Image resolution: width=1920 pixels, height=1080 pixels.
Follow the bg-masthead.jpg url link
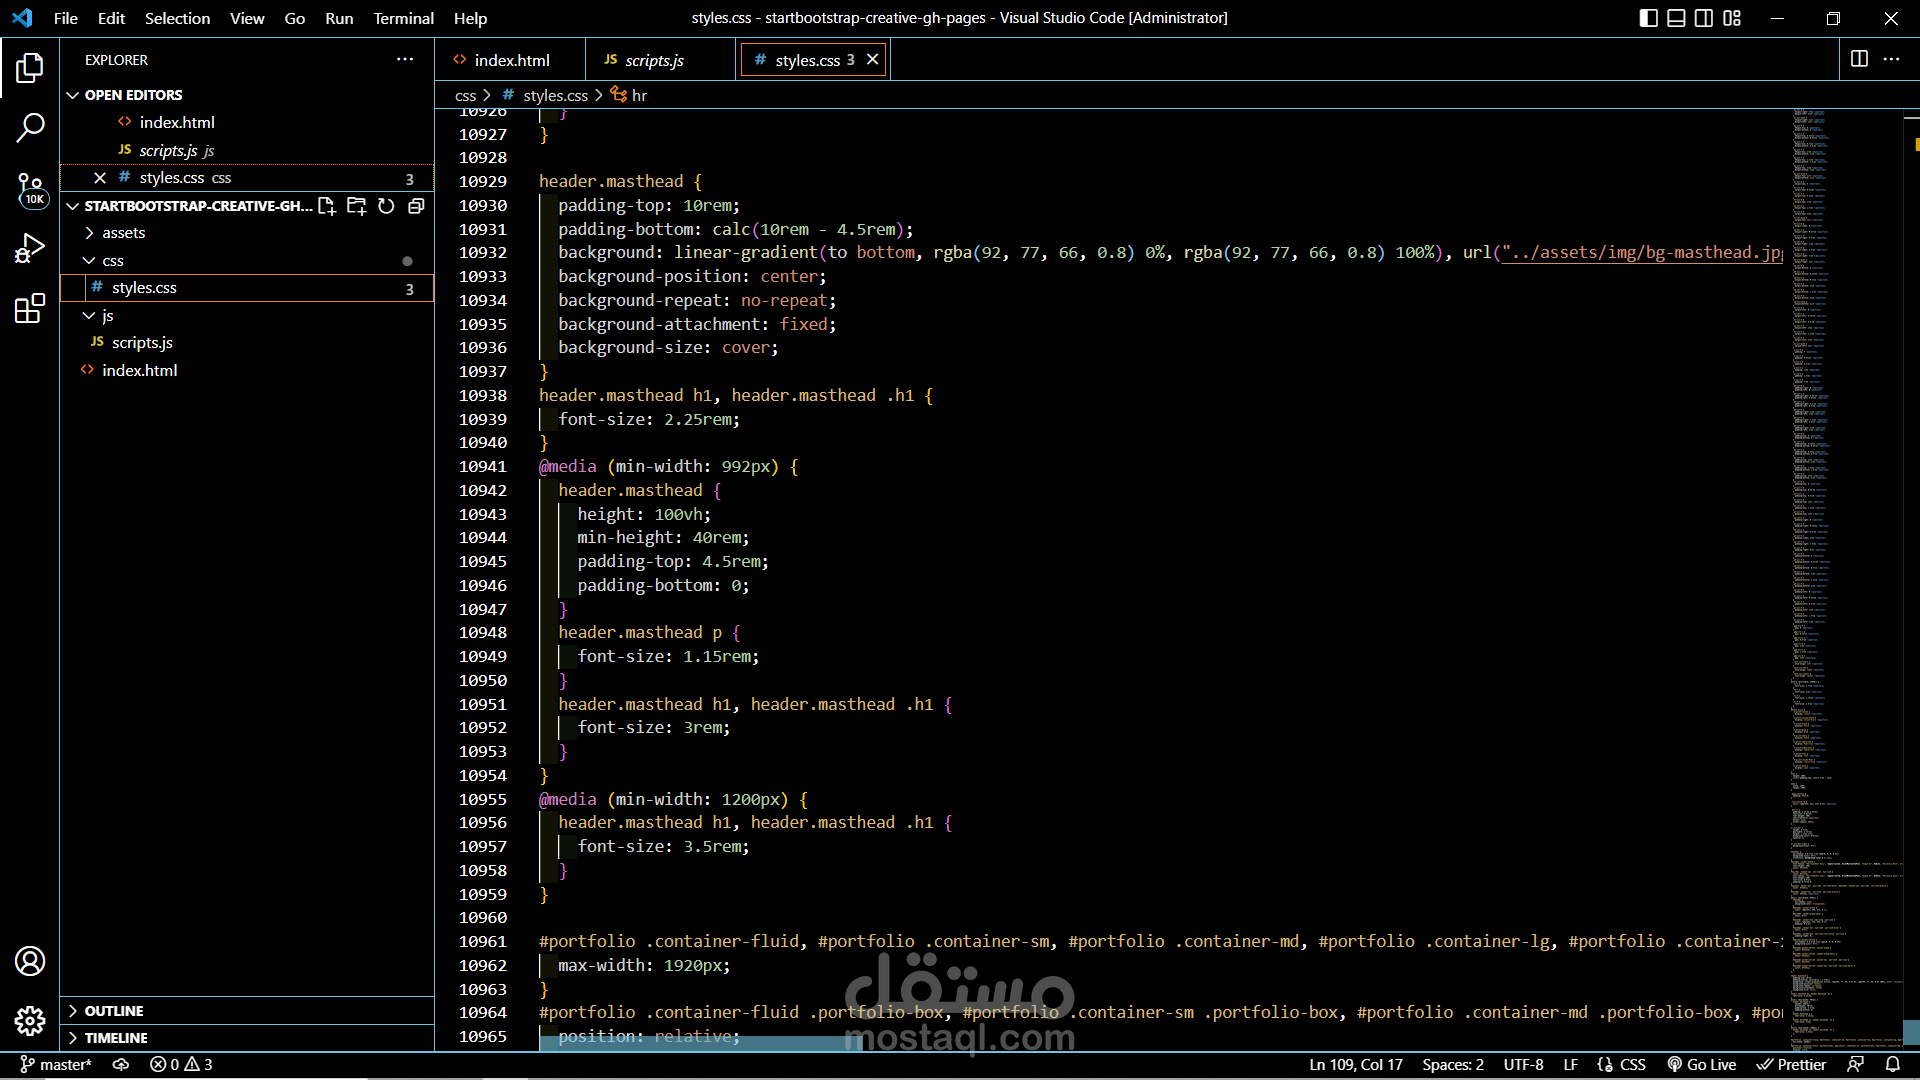coord(1643,253)
